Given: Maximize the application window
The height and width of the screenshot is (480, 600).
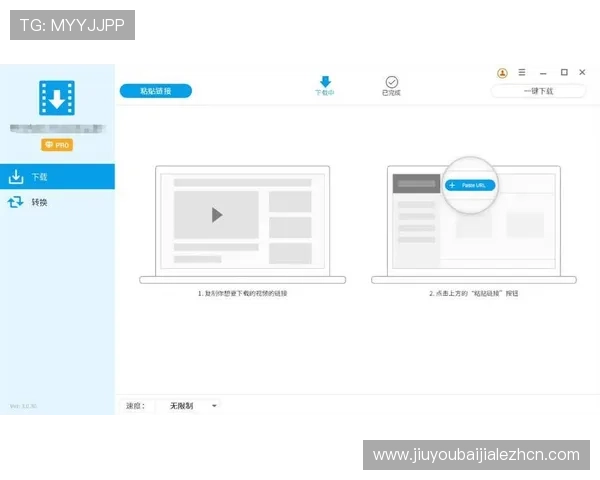Looking at the screenshot, I should point(564,73).
